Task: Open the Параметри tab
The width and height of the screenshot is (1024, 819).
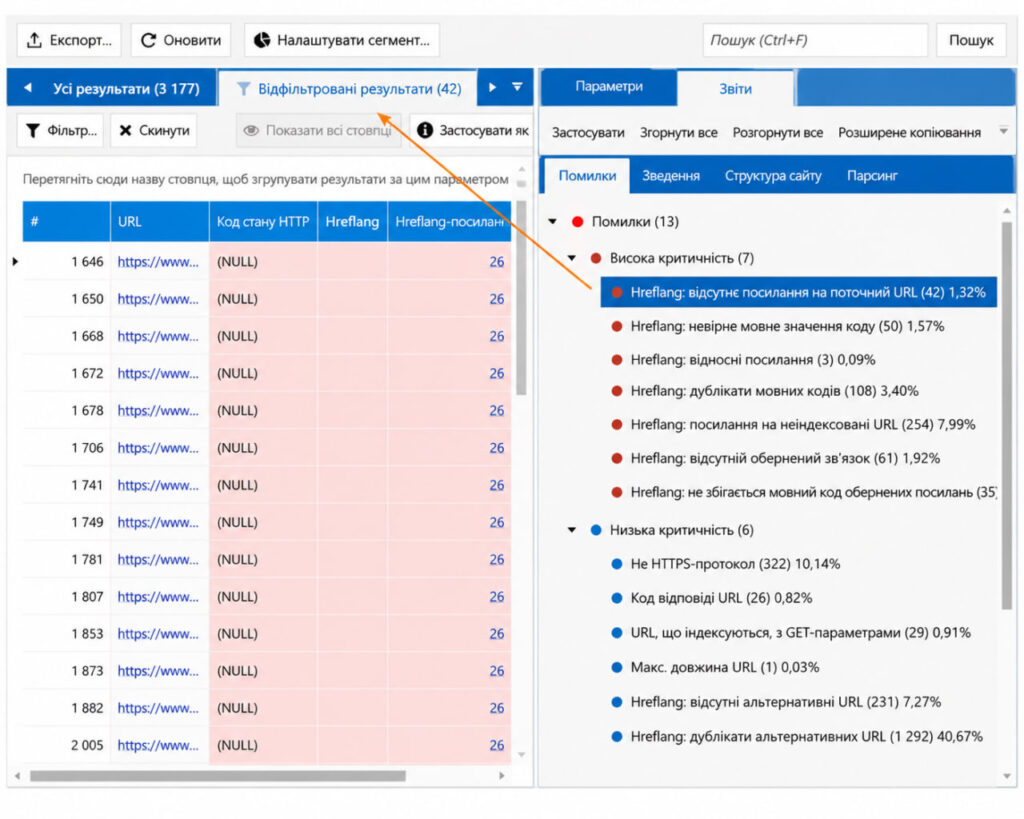Action: (609, 87)
